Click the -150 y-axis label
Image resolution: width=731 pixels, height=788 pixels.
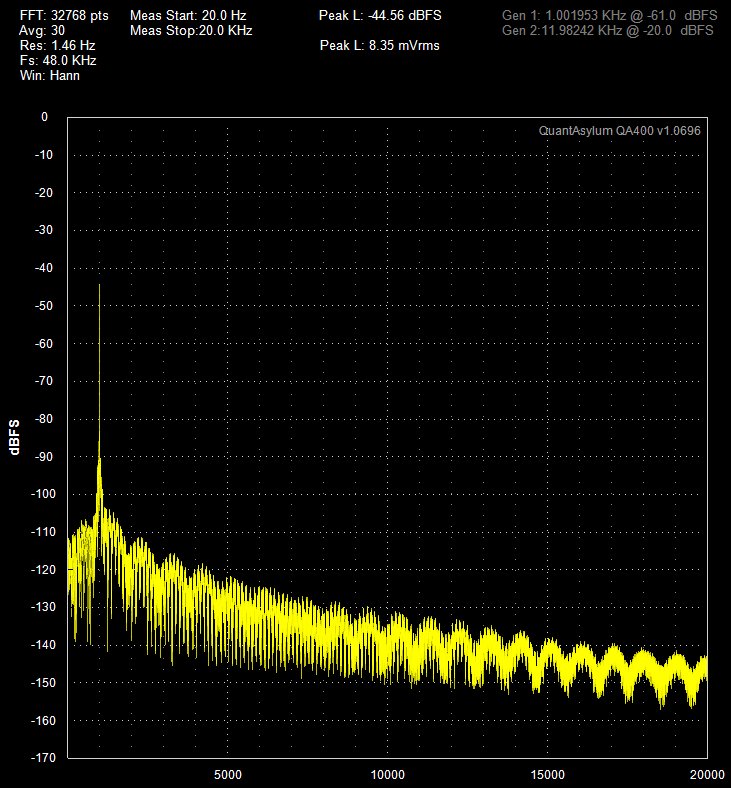point(43,682)
